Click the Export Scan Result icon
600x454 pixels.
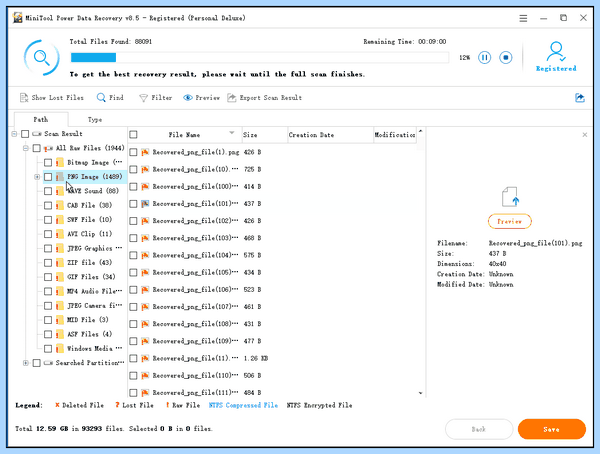232,98
